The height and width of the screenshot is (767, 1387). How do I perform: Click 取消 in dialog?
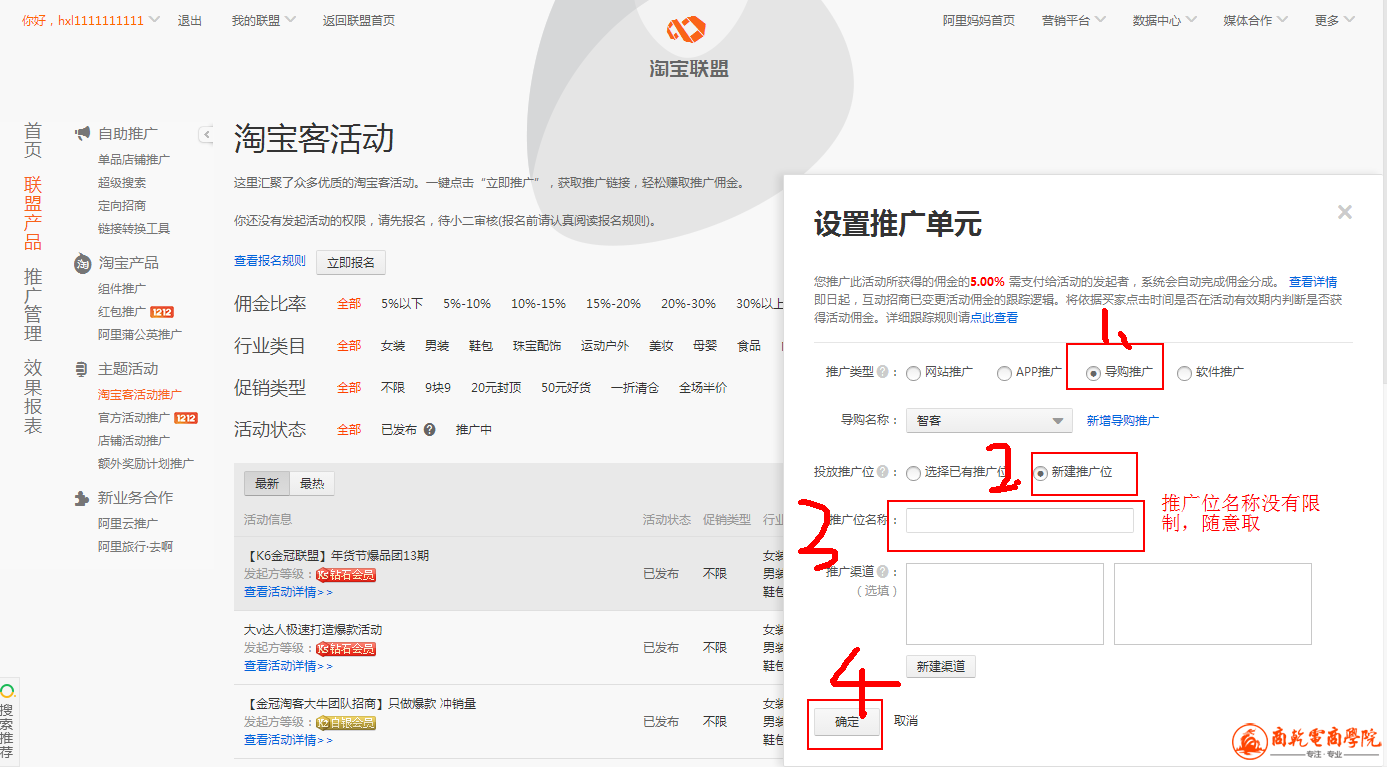(906, 721)
